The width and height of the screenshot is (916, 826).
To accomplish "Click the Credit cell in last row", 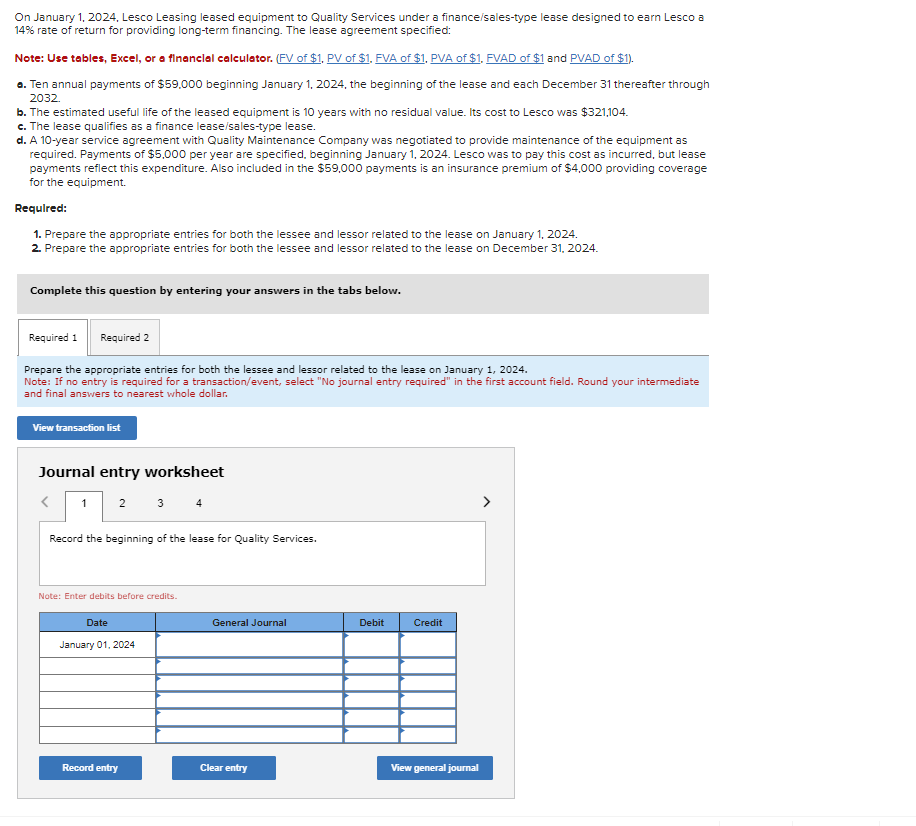I will tap(428, 735).
